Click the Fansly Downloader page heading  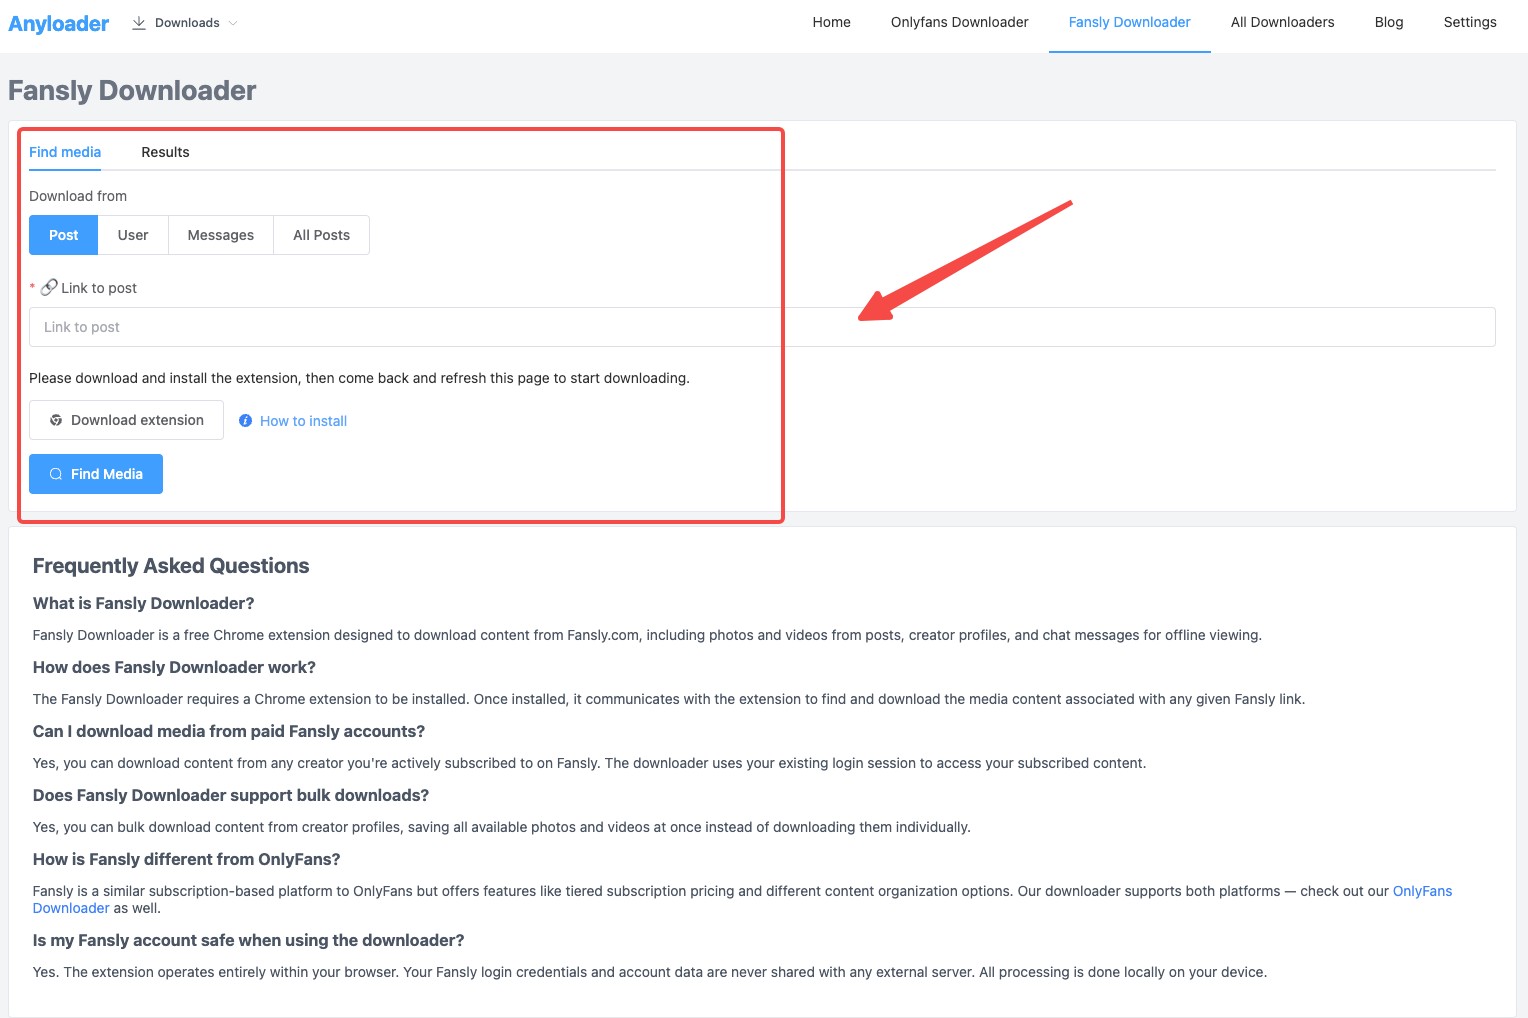[x=132, y=90]
